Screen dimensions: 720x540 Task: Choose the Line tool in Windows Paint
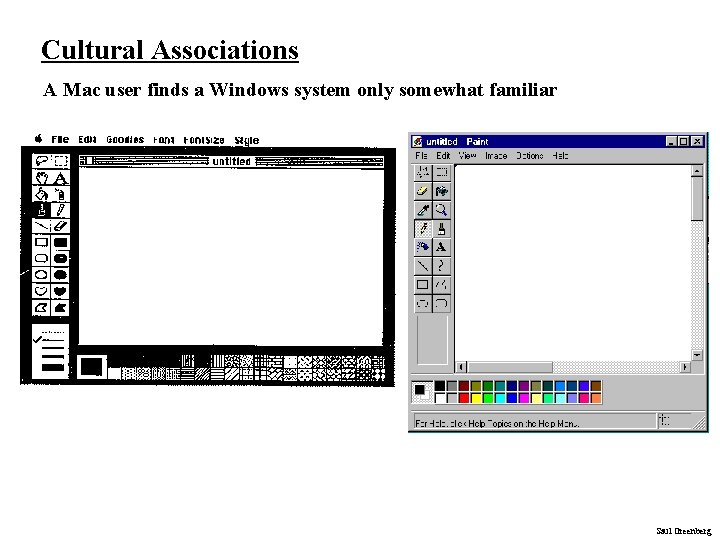tap(422, 266)
